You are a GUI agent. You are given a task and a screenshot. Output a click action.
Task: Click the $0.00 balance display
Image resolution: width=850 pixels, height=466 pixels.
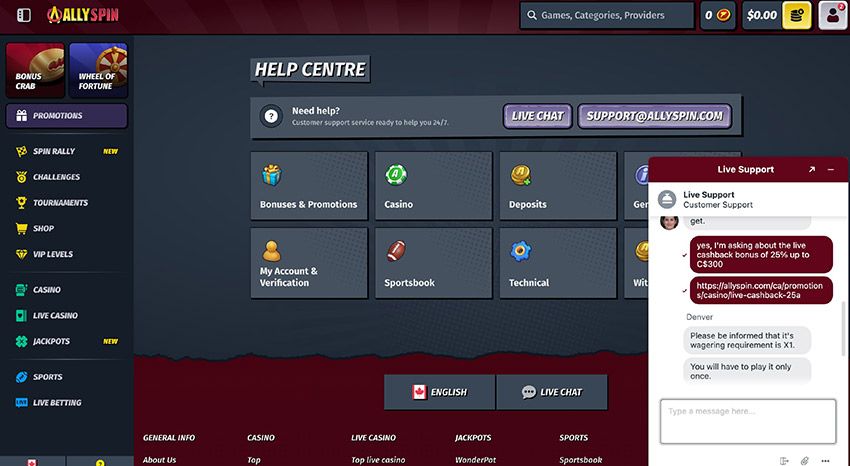762,15
